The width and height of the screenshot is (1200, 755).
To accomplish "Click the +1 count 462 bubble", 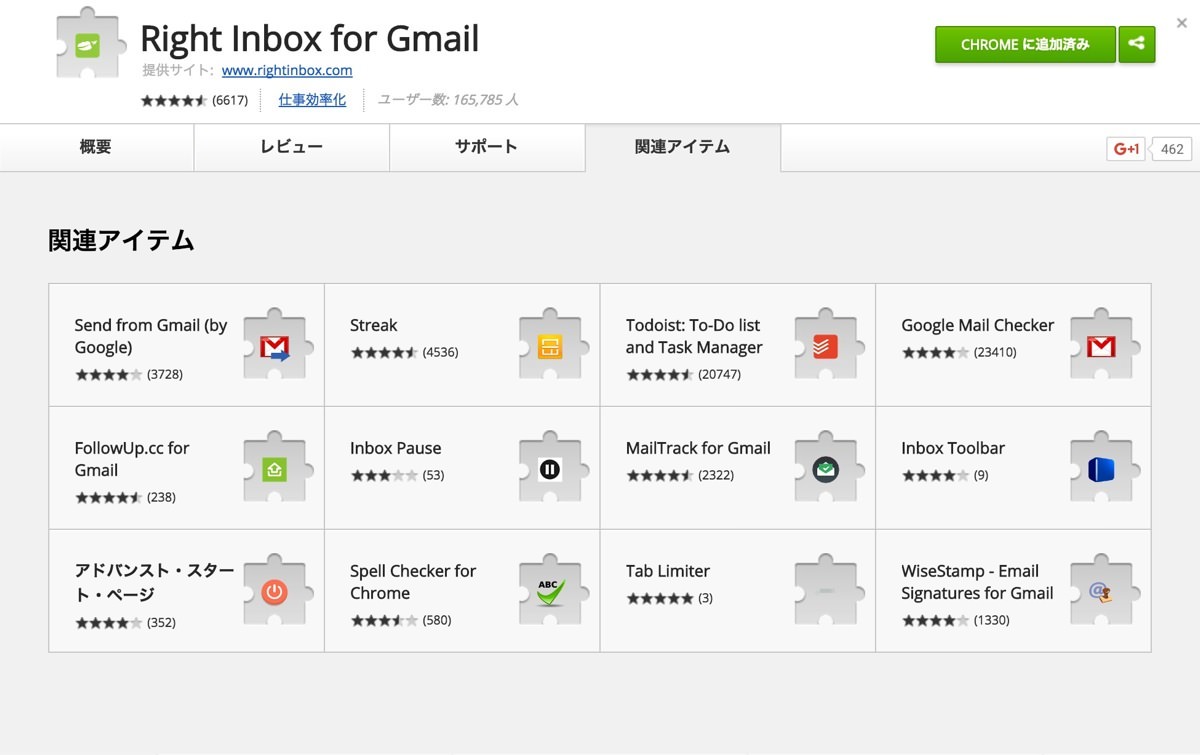I will pyautogui.click(x=1172, y=149).
